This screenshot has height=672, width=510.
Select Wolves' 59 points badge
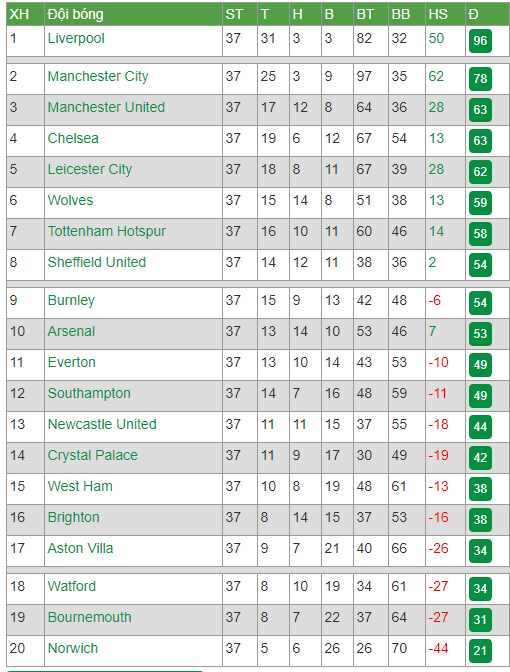click(x=480, y=203)
